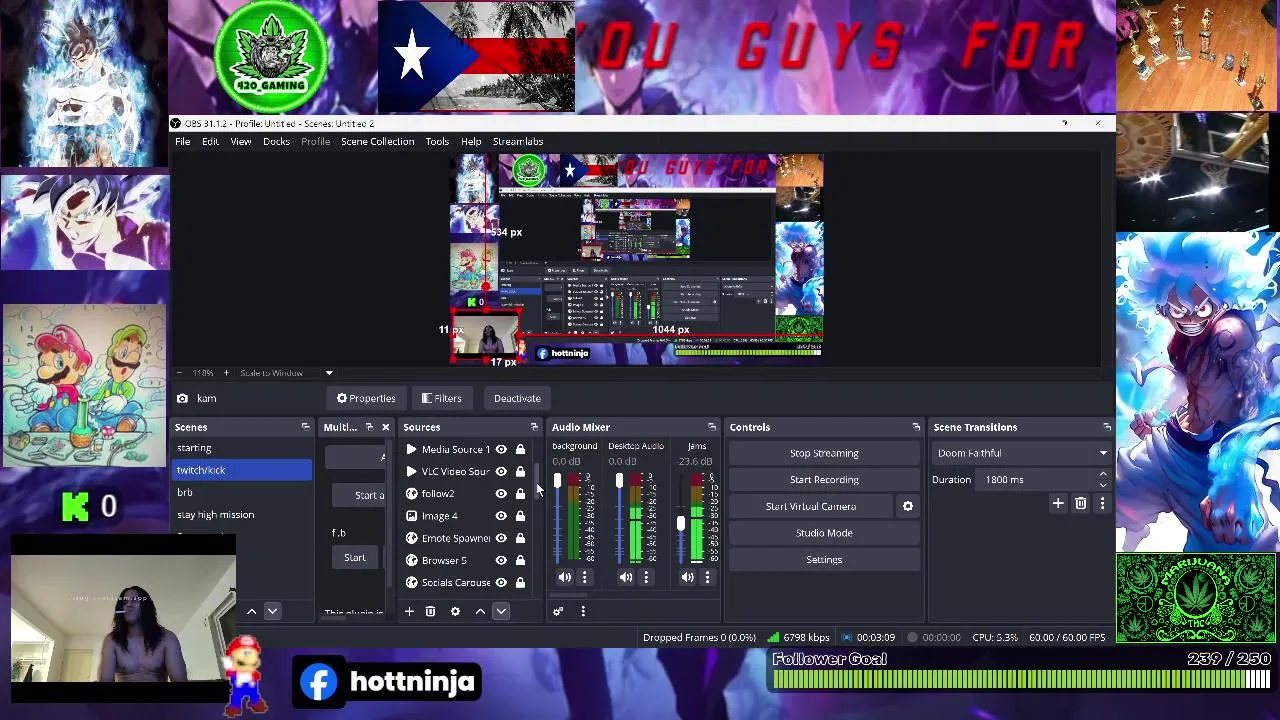The height and width of the screenshot is (720, 1280).
Task: Deactivate the kam source
Action: tap(517, 398)
